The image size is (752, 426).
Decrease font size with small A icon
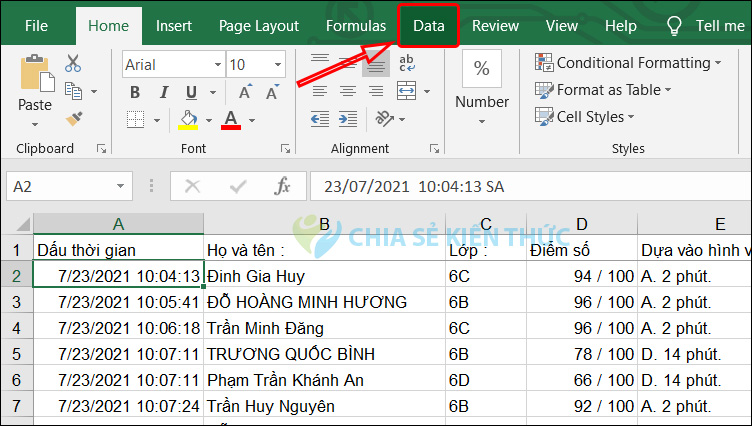(272, 91)
